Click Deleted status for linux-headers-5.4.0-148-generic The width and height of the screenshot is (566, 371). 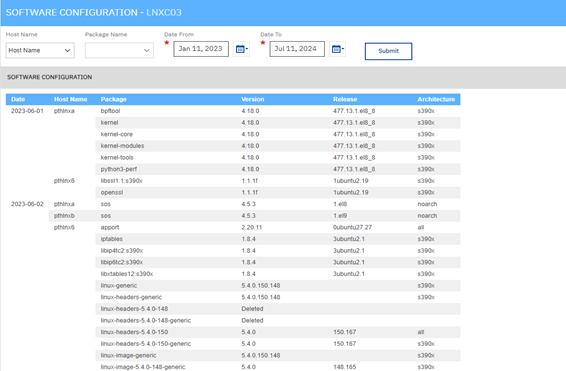[252, 320]
